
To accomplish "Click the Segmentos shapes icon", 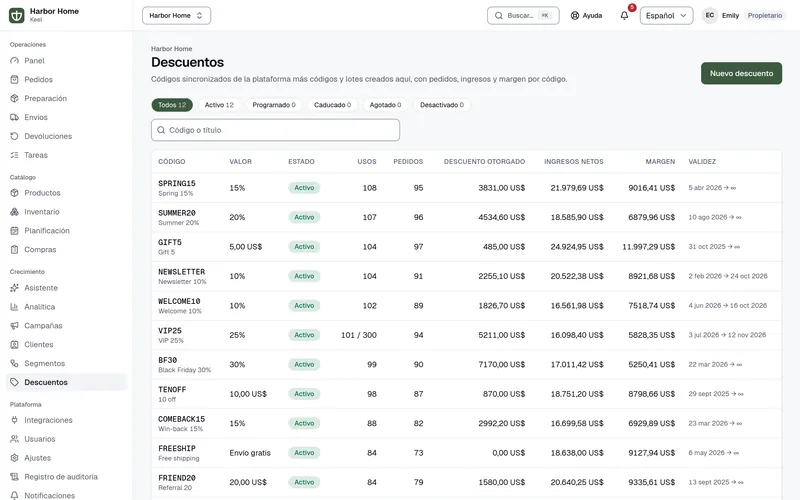I will 14,363.
